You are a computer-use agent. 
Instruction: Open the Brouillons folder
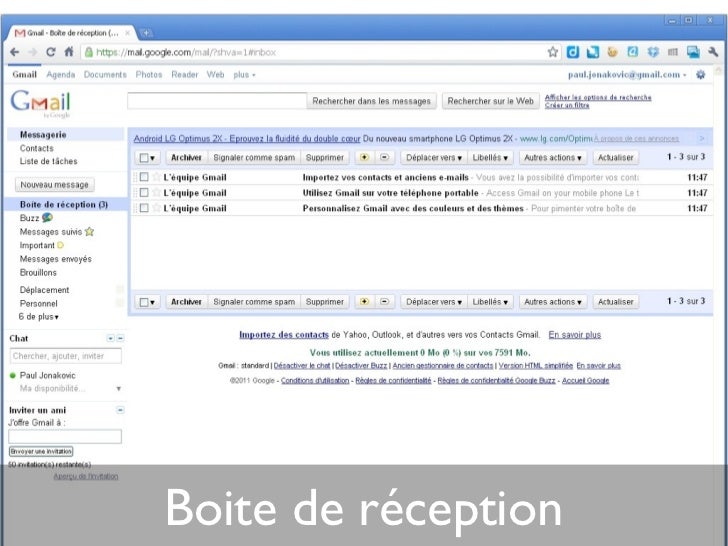(38, 273)
